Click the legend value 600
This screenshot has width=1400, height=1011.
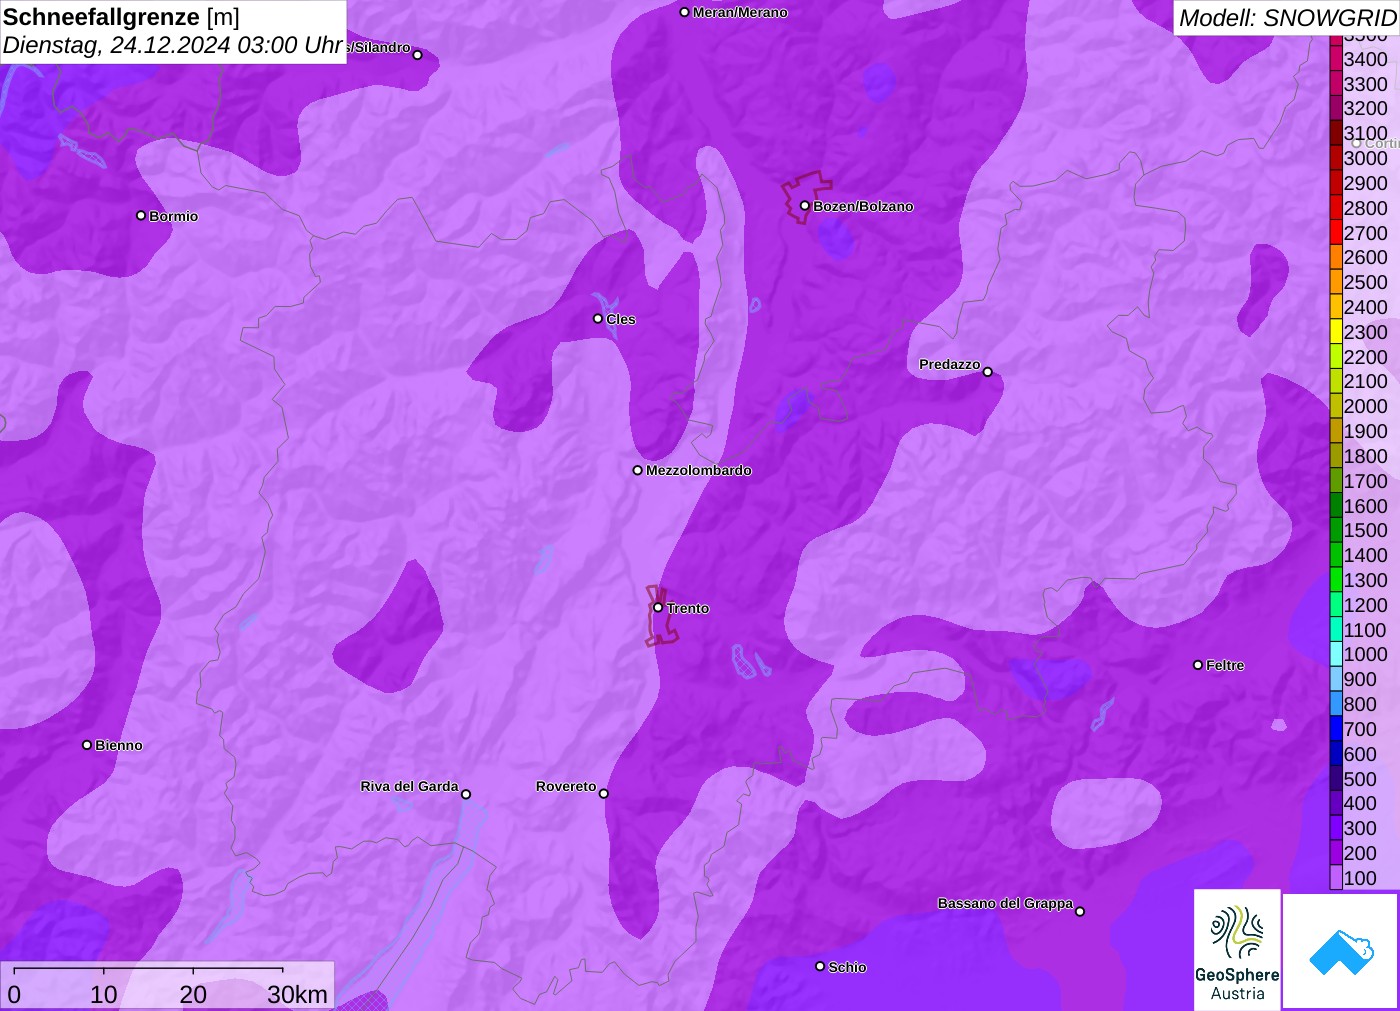point(1360,754)
